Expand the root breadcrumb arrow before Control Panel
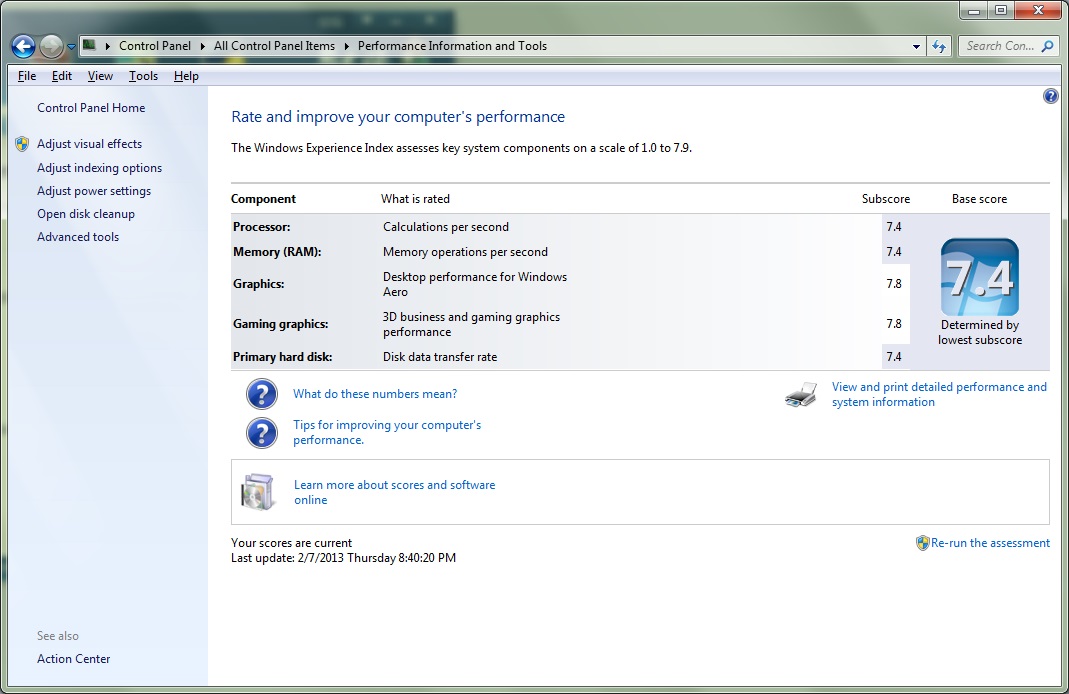1069x694 pixels. (108, 46)
